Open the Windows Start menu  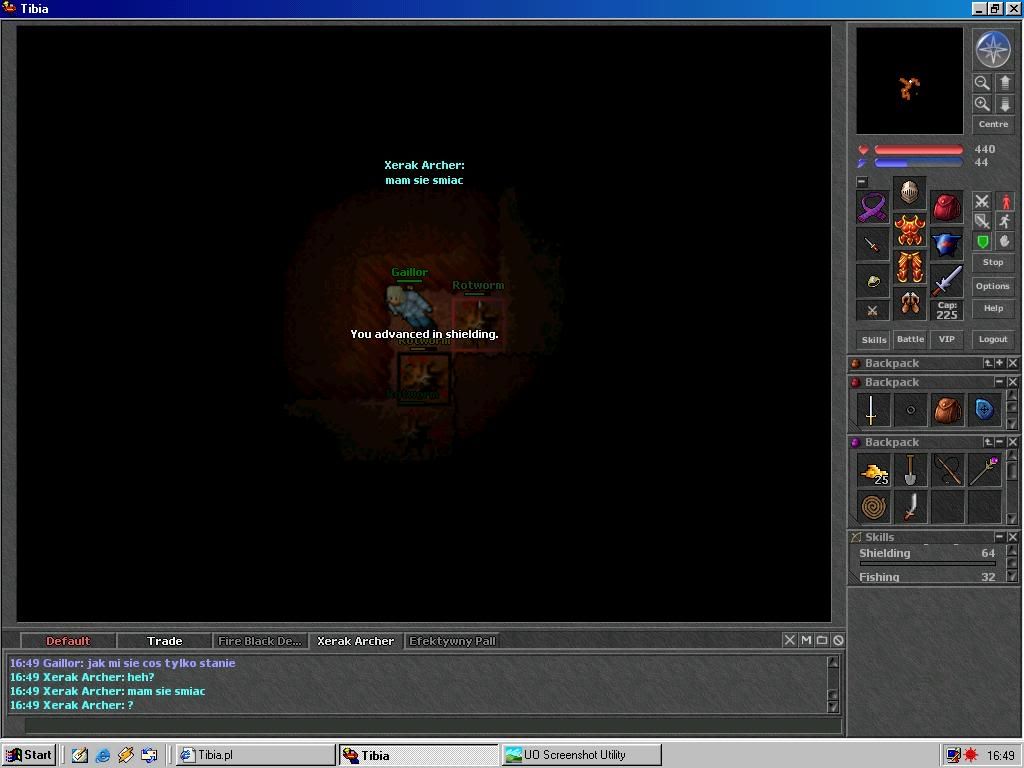click(29, 755)
